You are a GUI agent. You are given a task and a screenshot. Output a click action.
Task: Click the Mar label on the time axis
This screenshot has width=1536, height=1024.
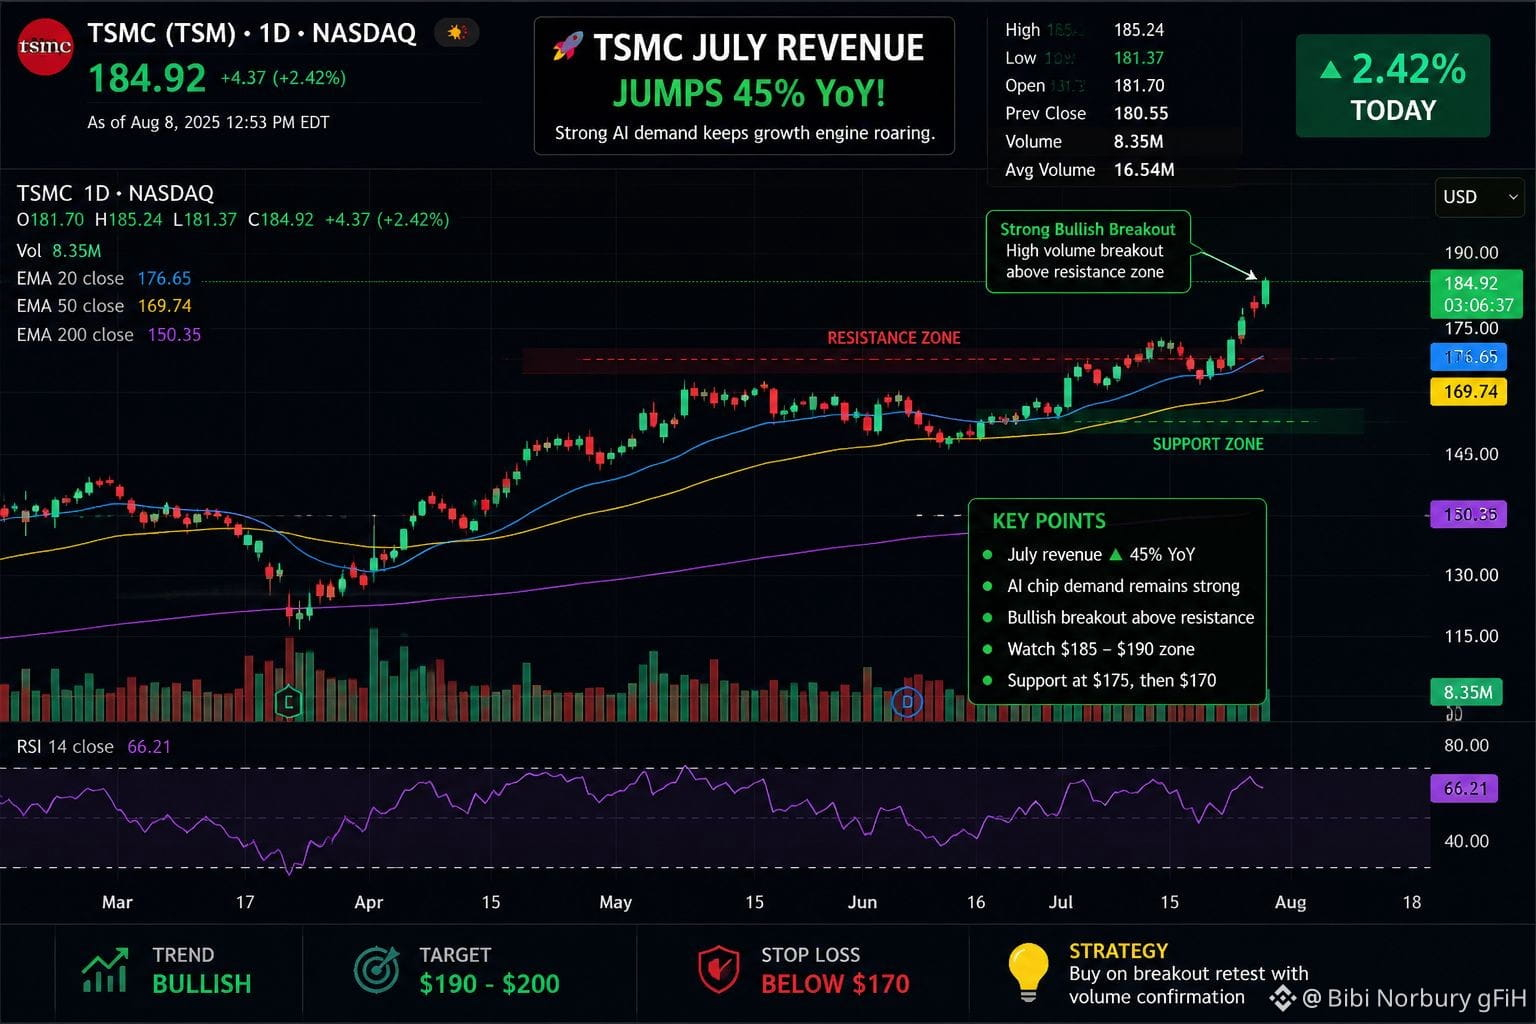117,902
